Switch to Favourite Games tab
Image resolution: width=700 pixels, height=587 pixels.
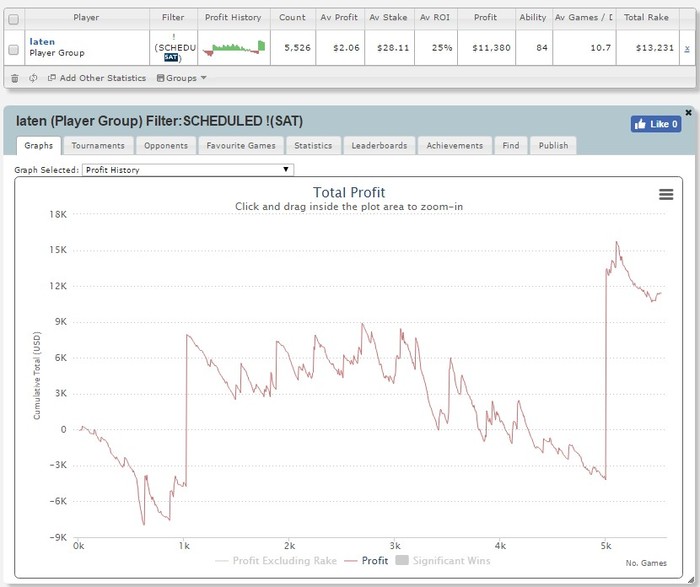coord(241,146)
